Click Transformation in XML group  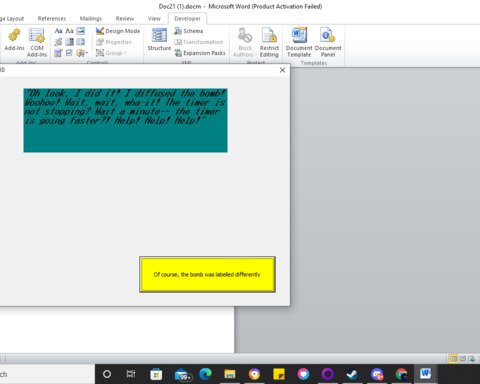click(x=198, y=42)
